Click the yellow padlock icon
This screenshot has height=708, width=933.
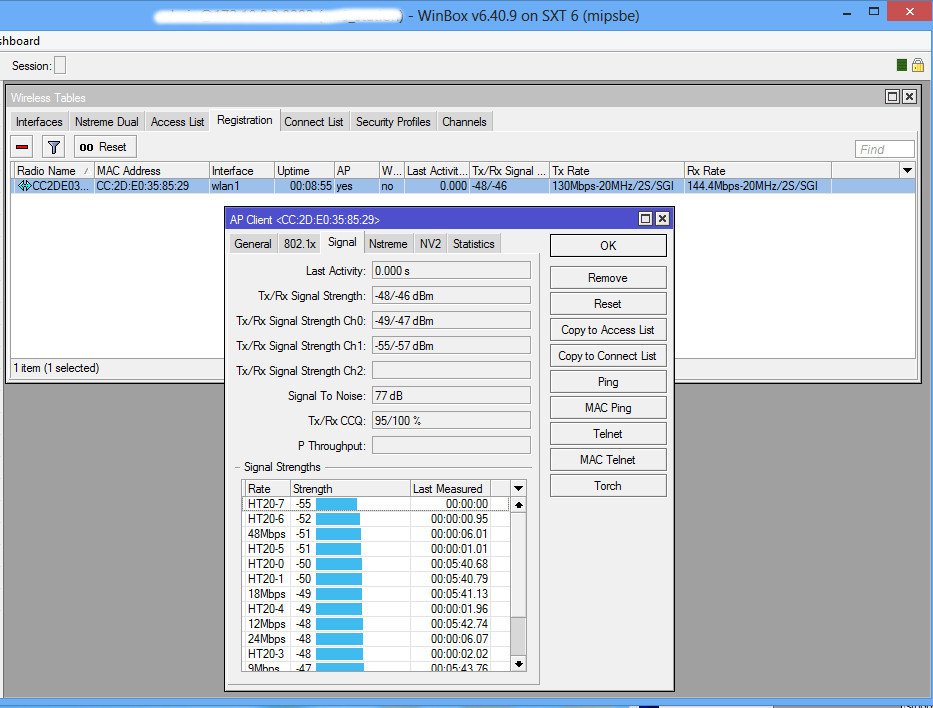point(918,65)
